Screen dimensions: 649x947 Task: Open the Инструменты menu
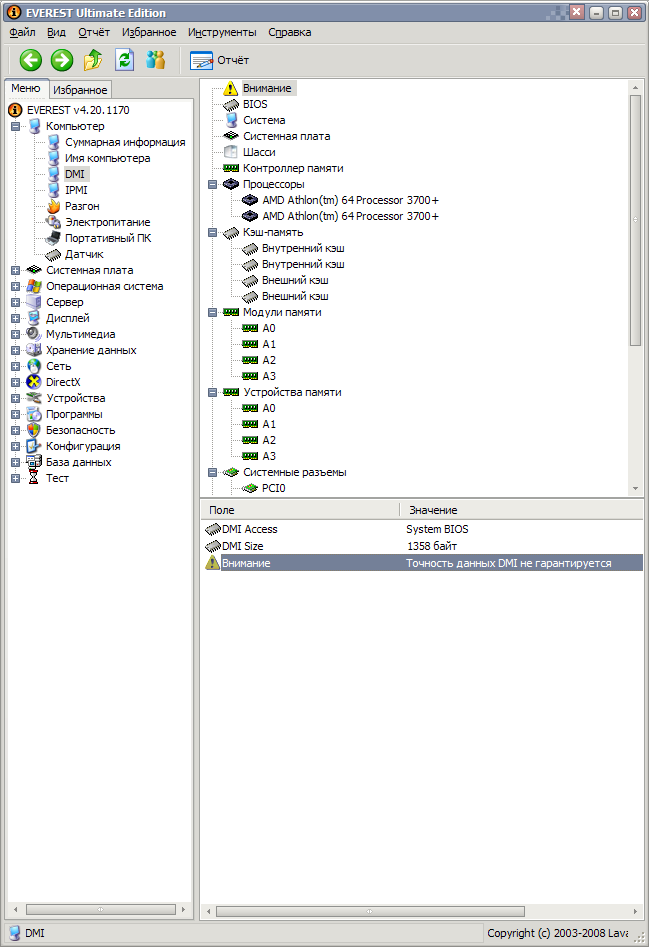click(222, 32)
